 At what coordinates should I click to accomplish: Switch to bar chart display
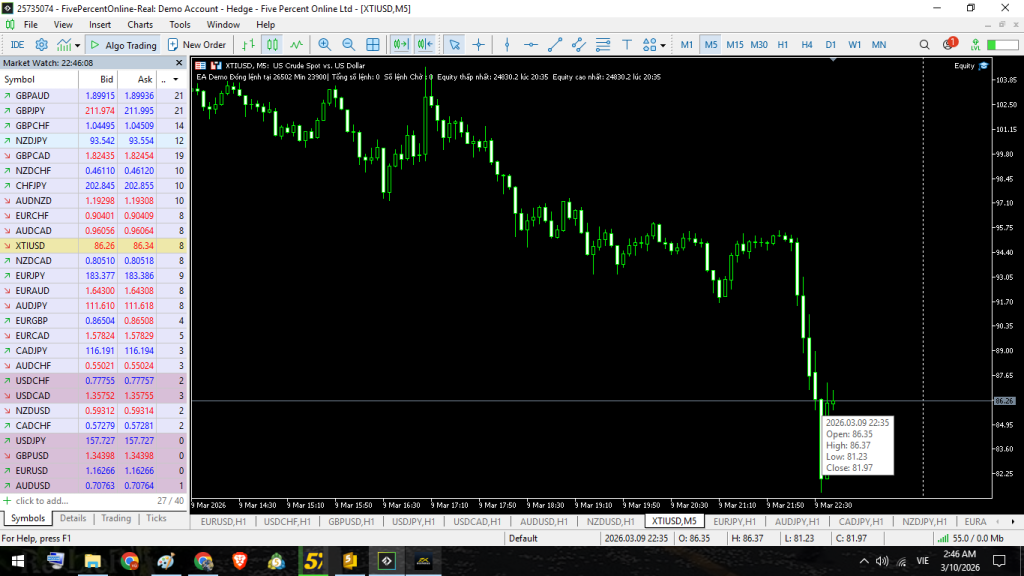[248, 44]
